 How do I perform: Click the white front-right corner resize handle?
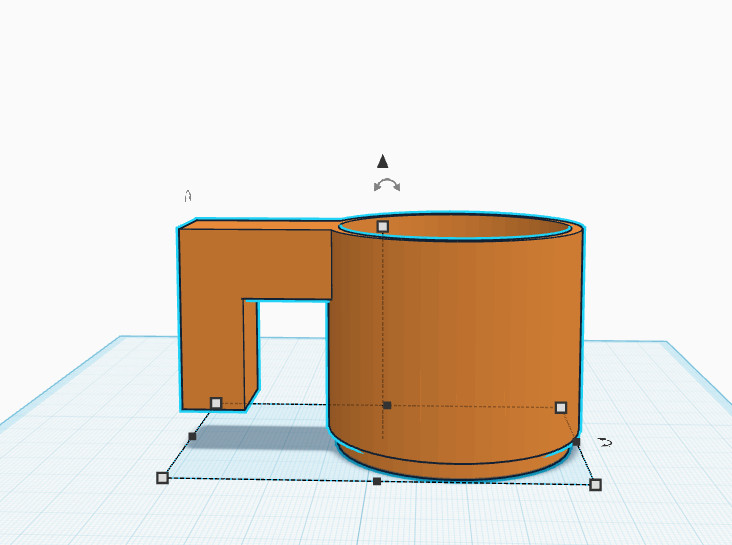click(595, 485)
